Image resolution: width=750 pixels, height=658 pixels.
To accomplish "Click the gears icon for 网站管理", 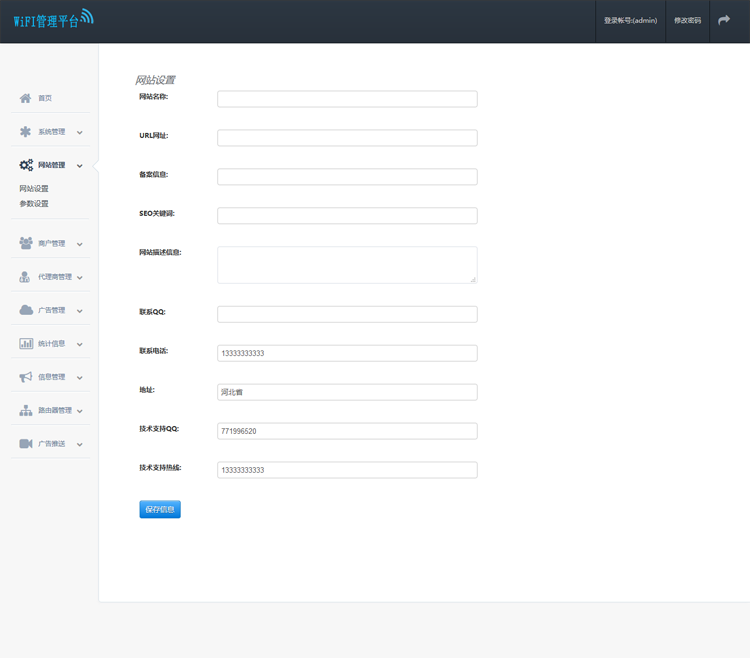I will [26, 165].
